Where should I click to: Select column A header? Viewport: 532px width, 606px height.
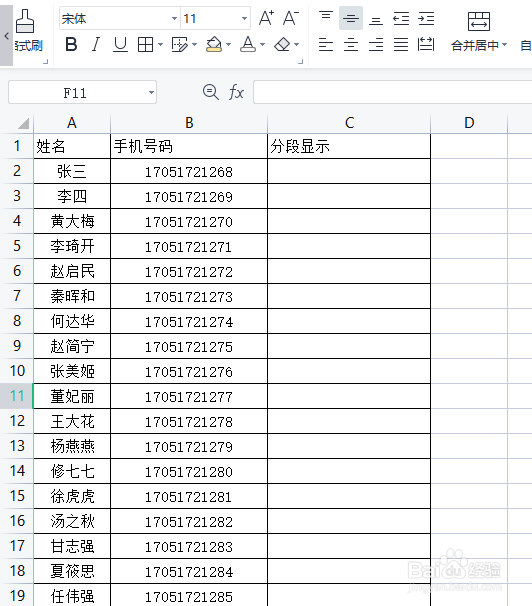72,123
